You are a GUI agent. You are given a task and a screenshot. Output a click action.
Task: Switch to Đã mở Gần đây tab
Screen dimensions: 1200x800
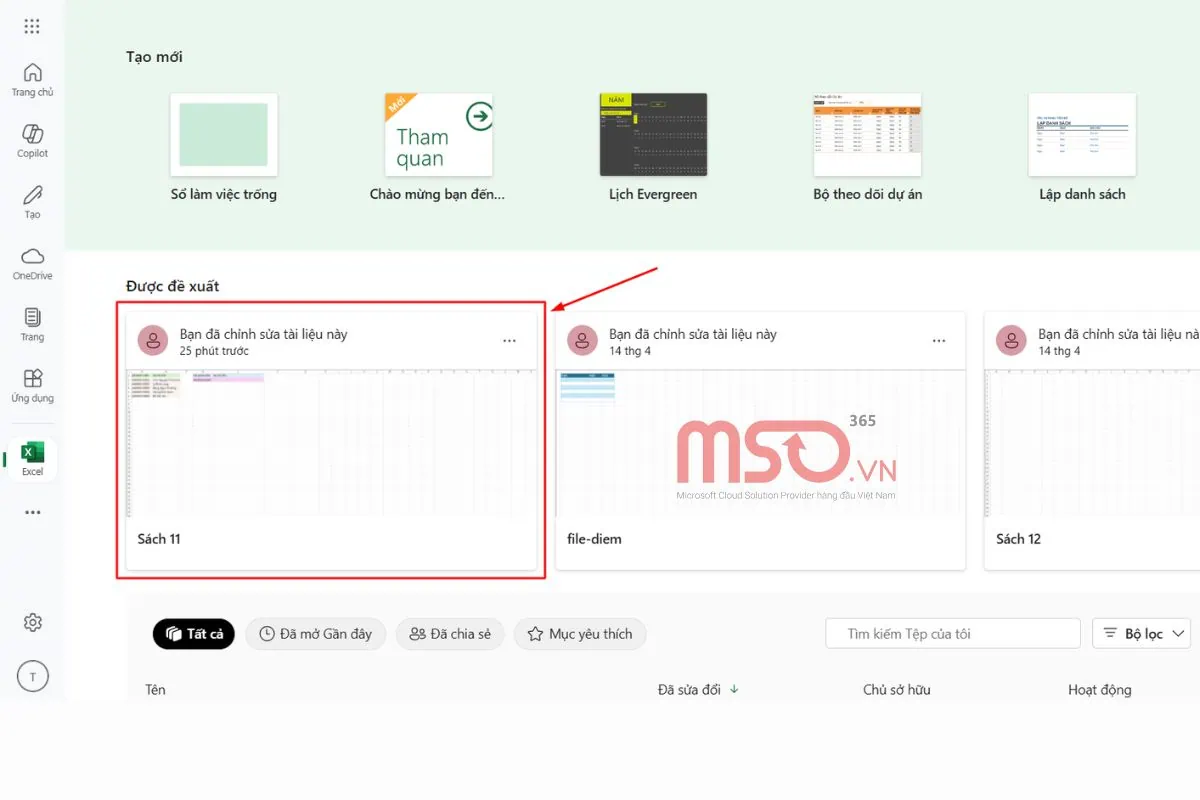coord(315,634)
